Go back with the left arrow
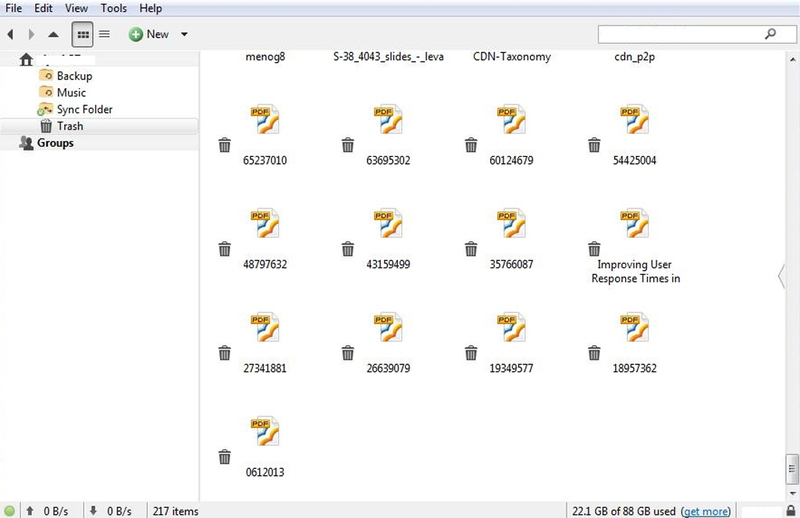 pyautogui.click(x=10, y=34)
